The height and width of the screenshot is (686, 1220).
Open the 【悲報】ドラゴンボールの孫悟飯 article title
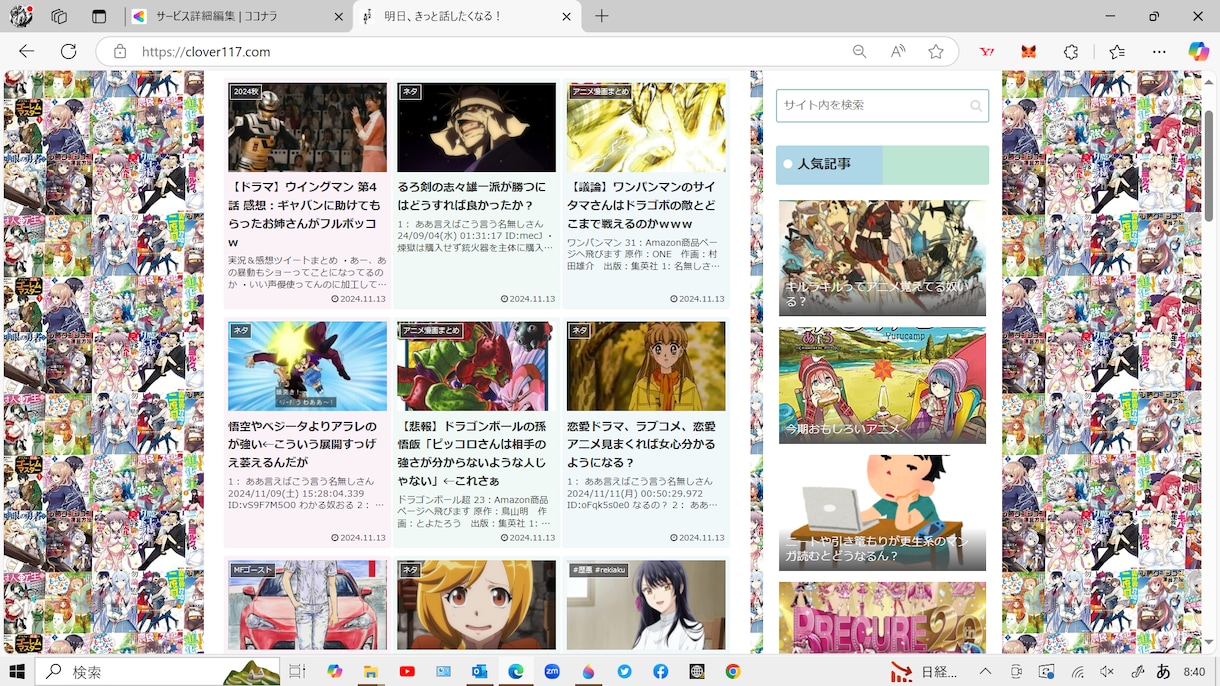(x=473, y=453)
